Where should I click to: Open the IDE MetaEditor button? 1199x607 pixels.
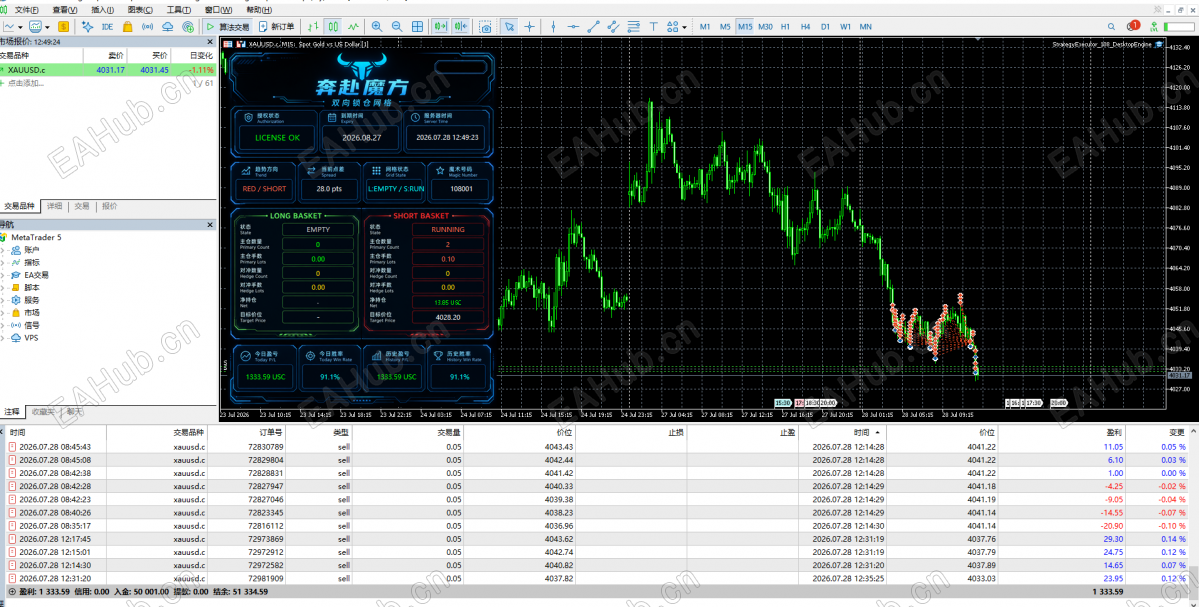107,27
